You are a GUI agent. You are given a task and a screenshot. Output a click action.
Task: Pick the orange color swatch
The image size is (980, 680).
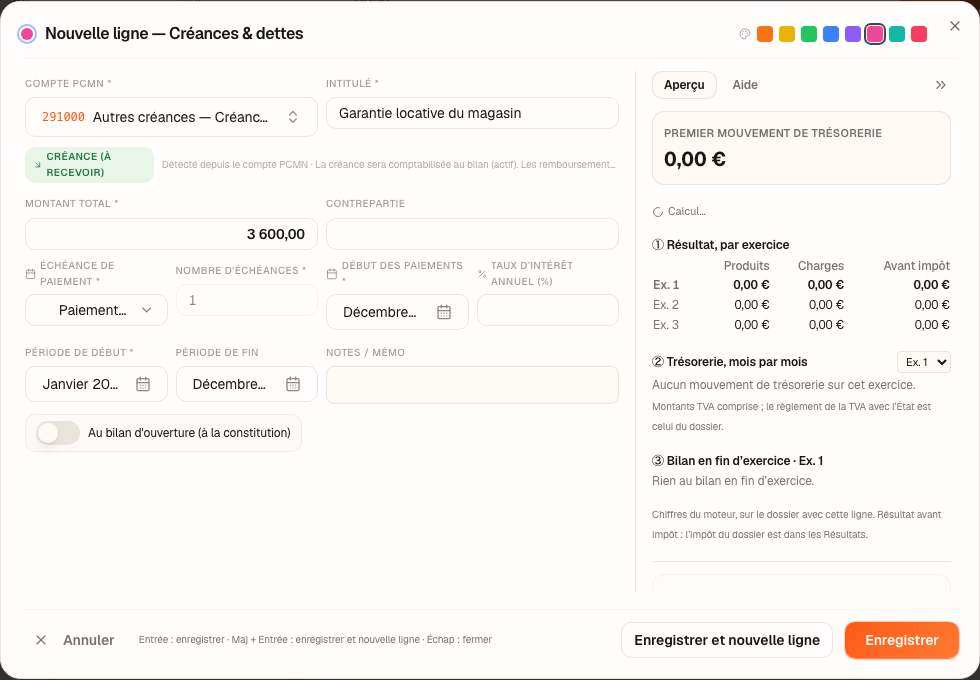point(765,34)
